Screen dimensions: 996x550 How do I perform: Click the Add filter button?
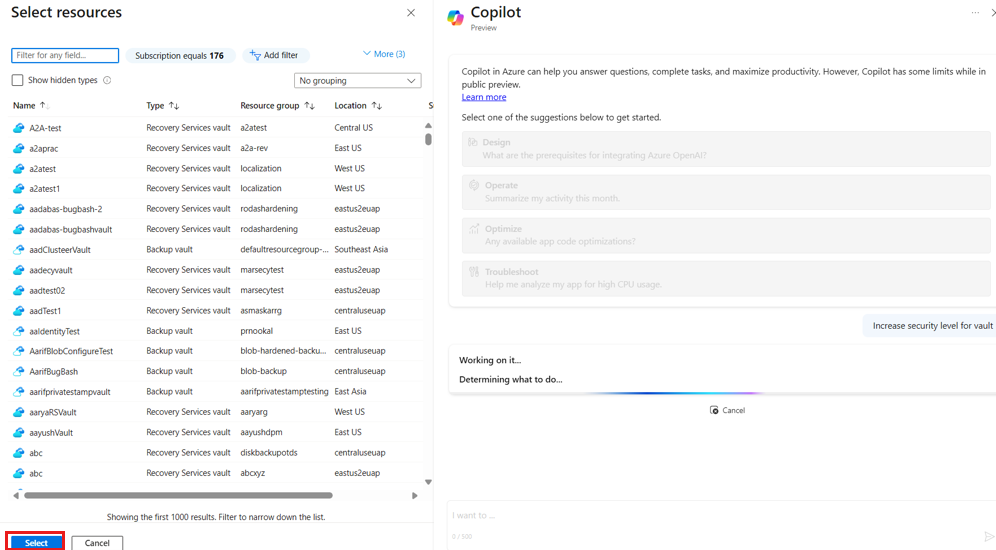[x=275, y=56]
